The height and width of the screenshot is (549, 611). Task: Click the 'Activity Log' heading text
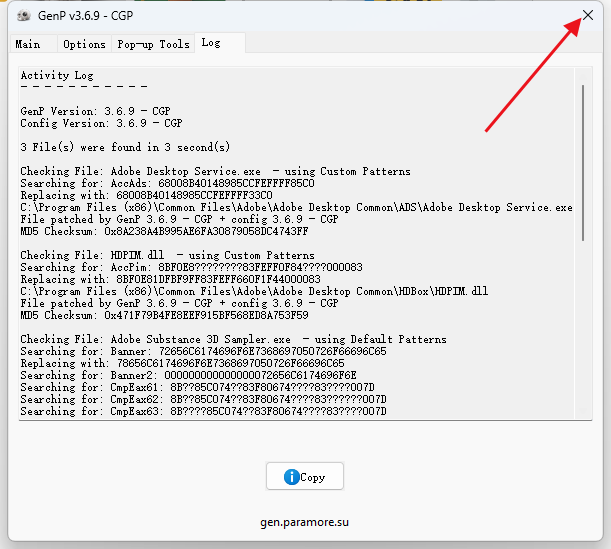(57, 75)
